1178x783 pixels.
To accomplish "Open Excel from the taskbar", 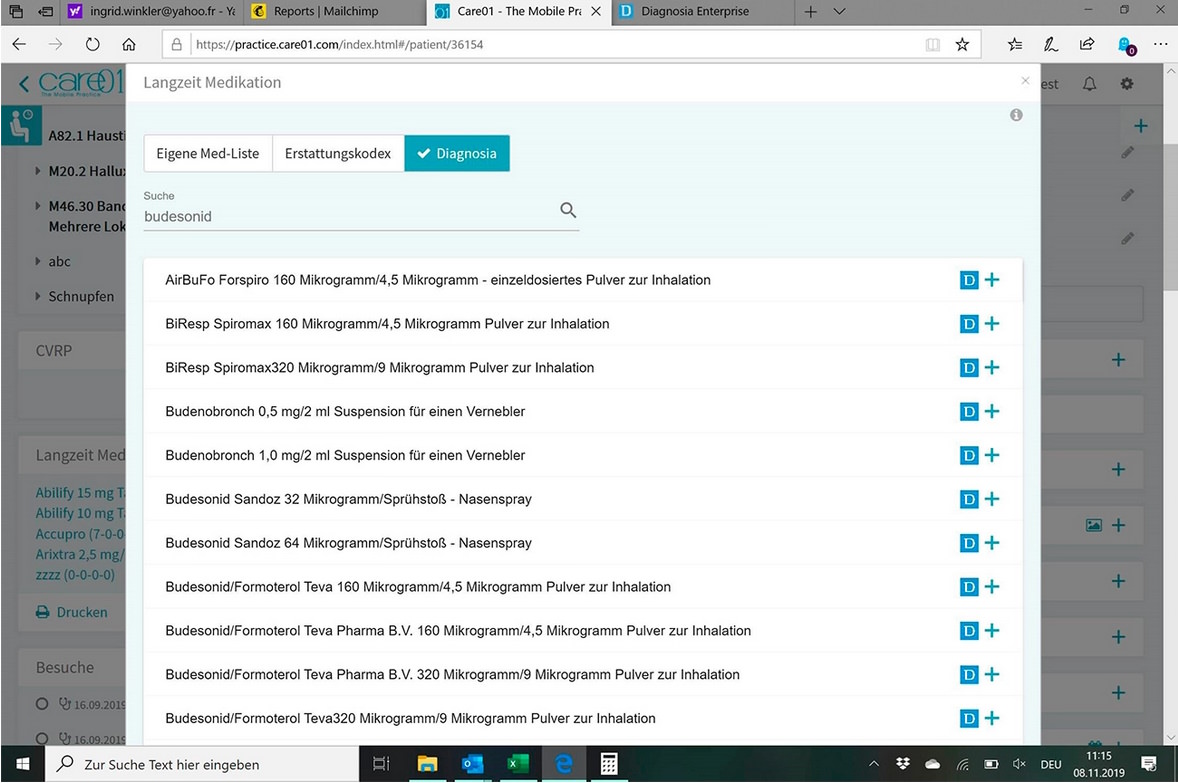I will tap(518, 764).
